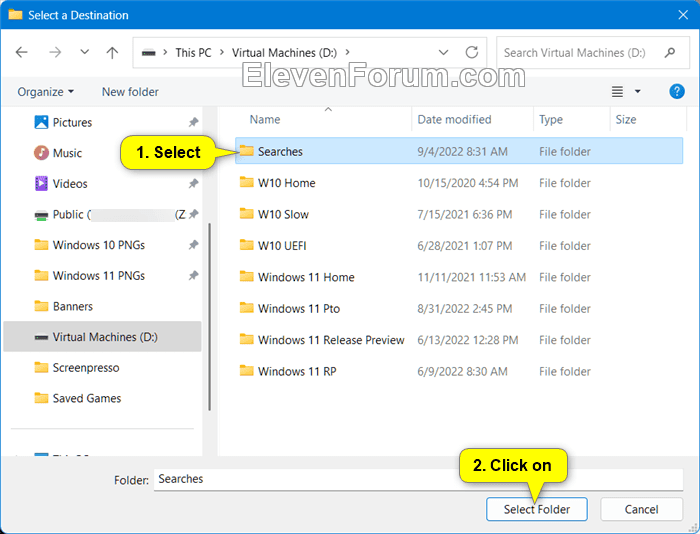
Task: Click the search magnifier icon
Action: click(670, 53)
